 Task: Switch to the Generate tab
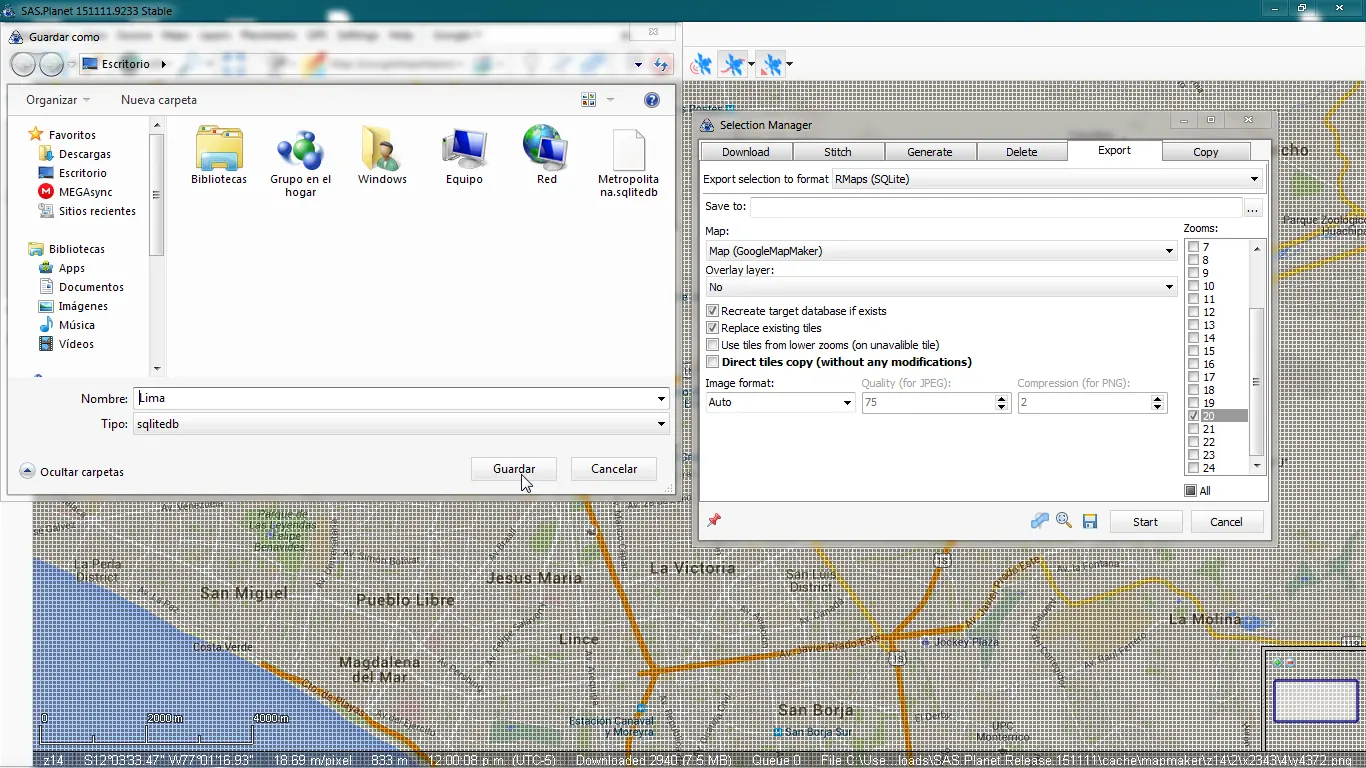tap(930, 152)
